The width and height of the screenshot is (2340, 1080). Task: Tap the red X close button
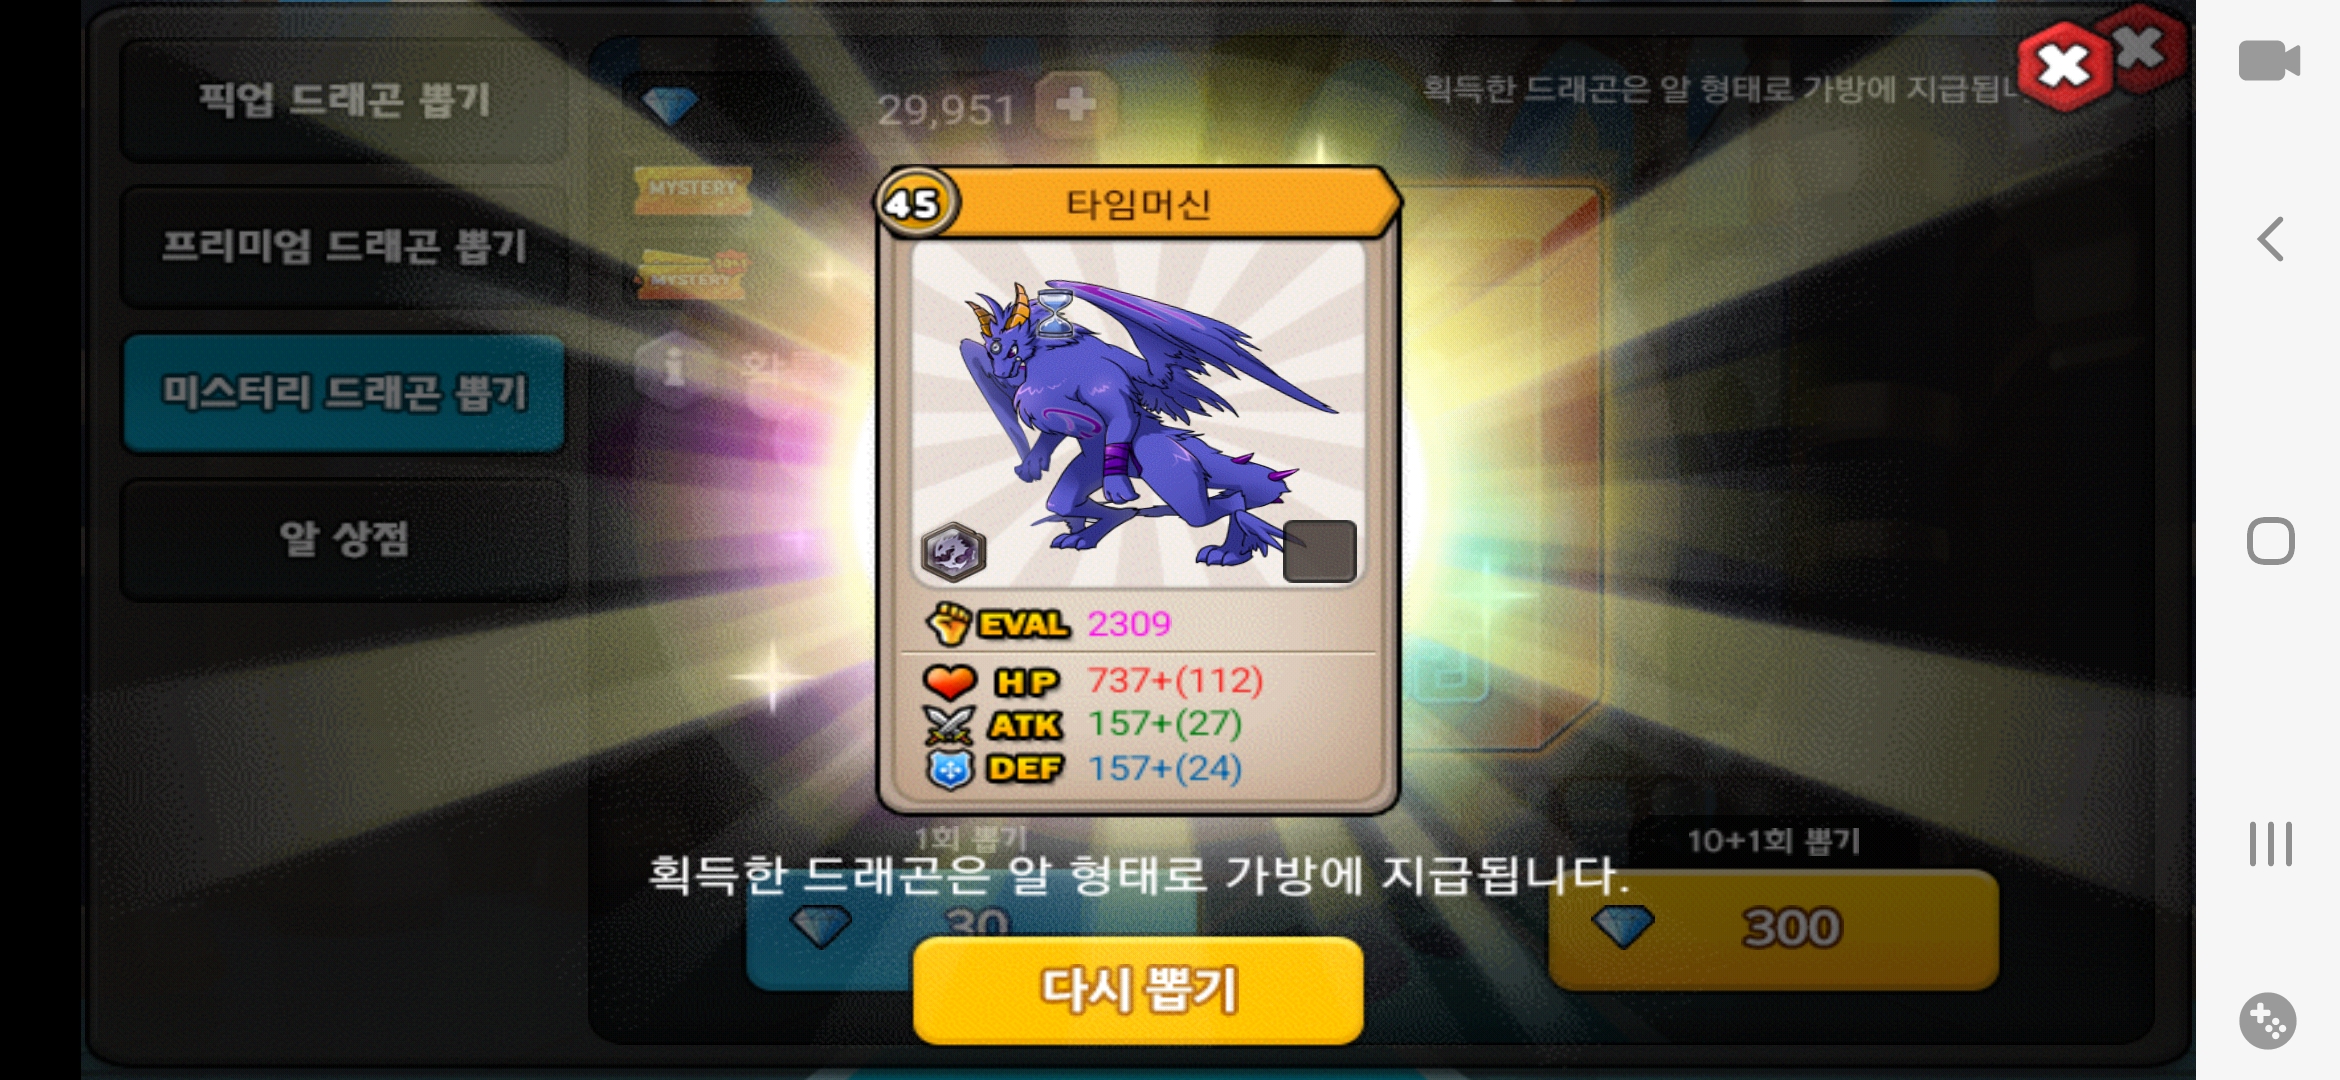(x=2065, y=66)
